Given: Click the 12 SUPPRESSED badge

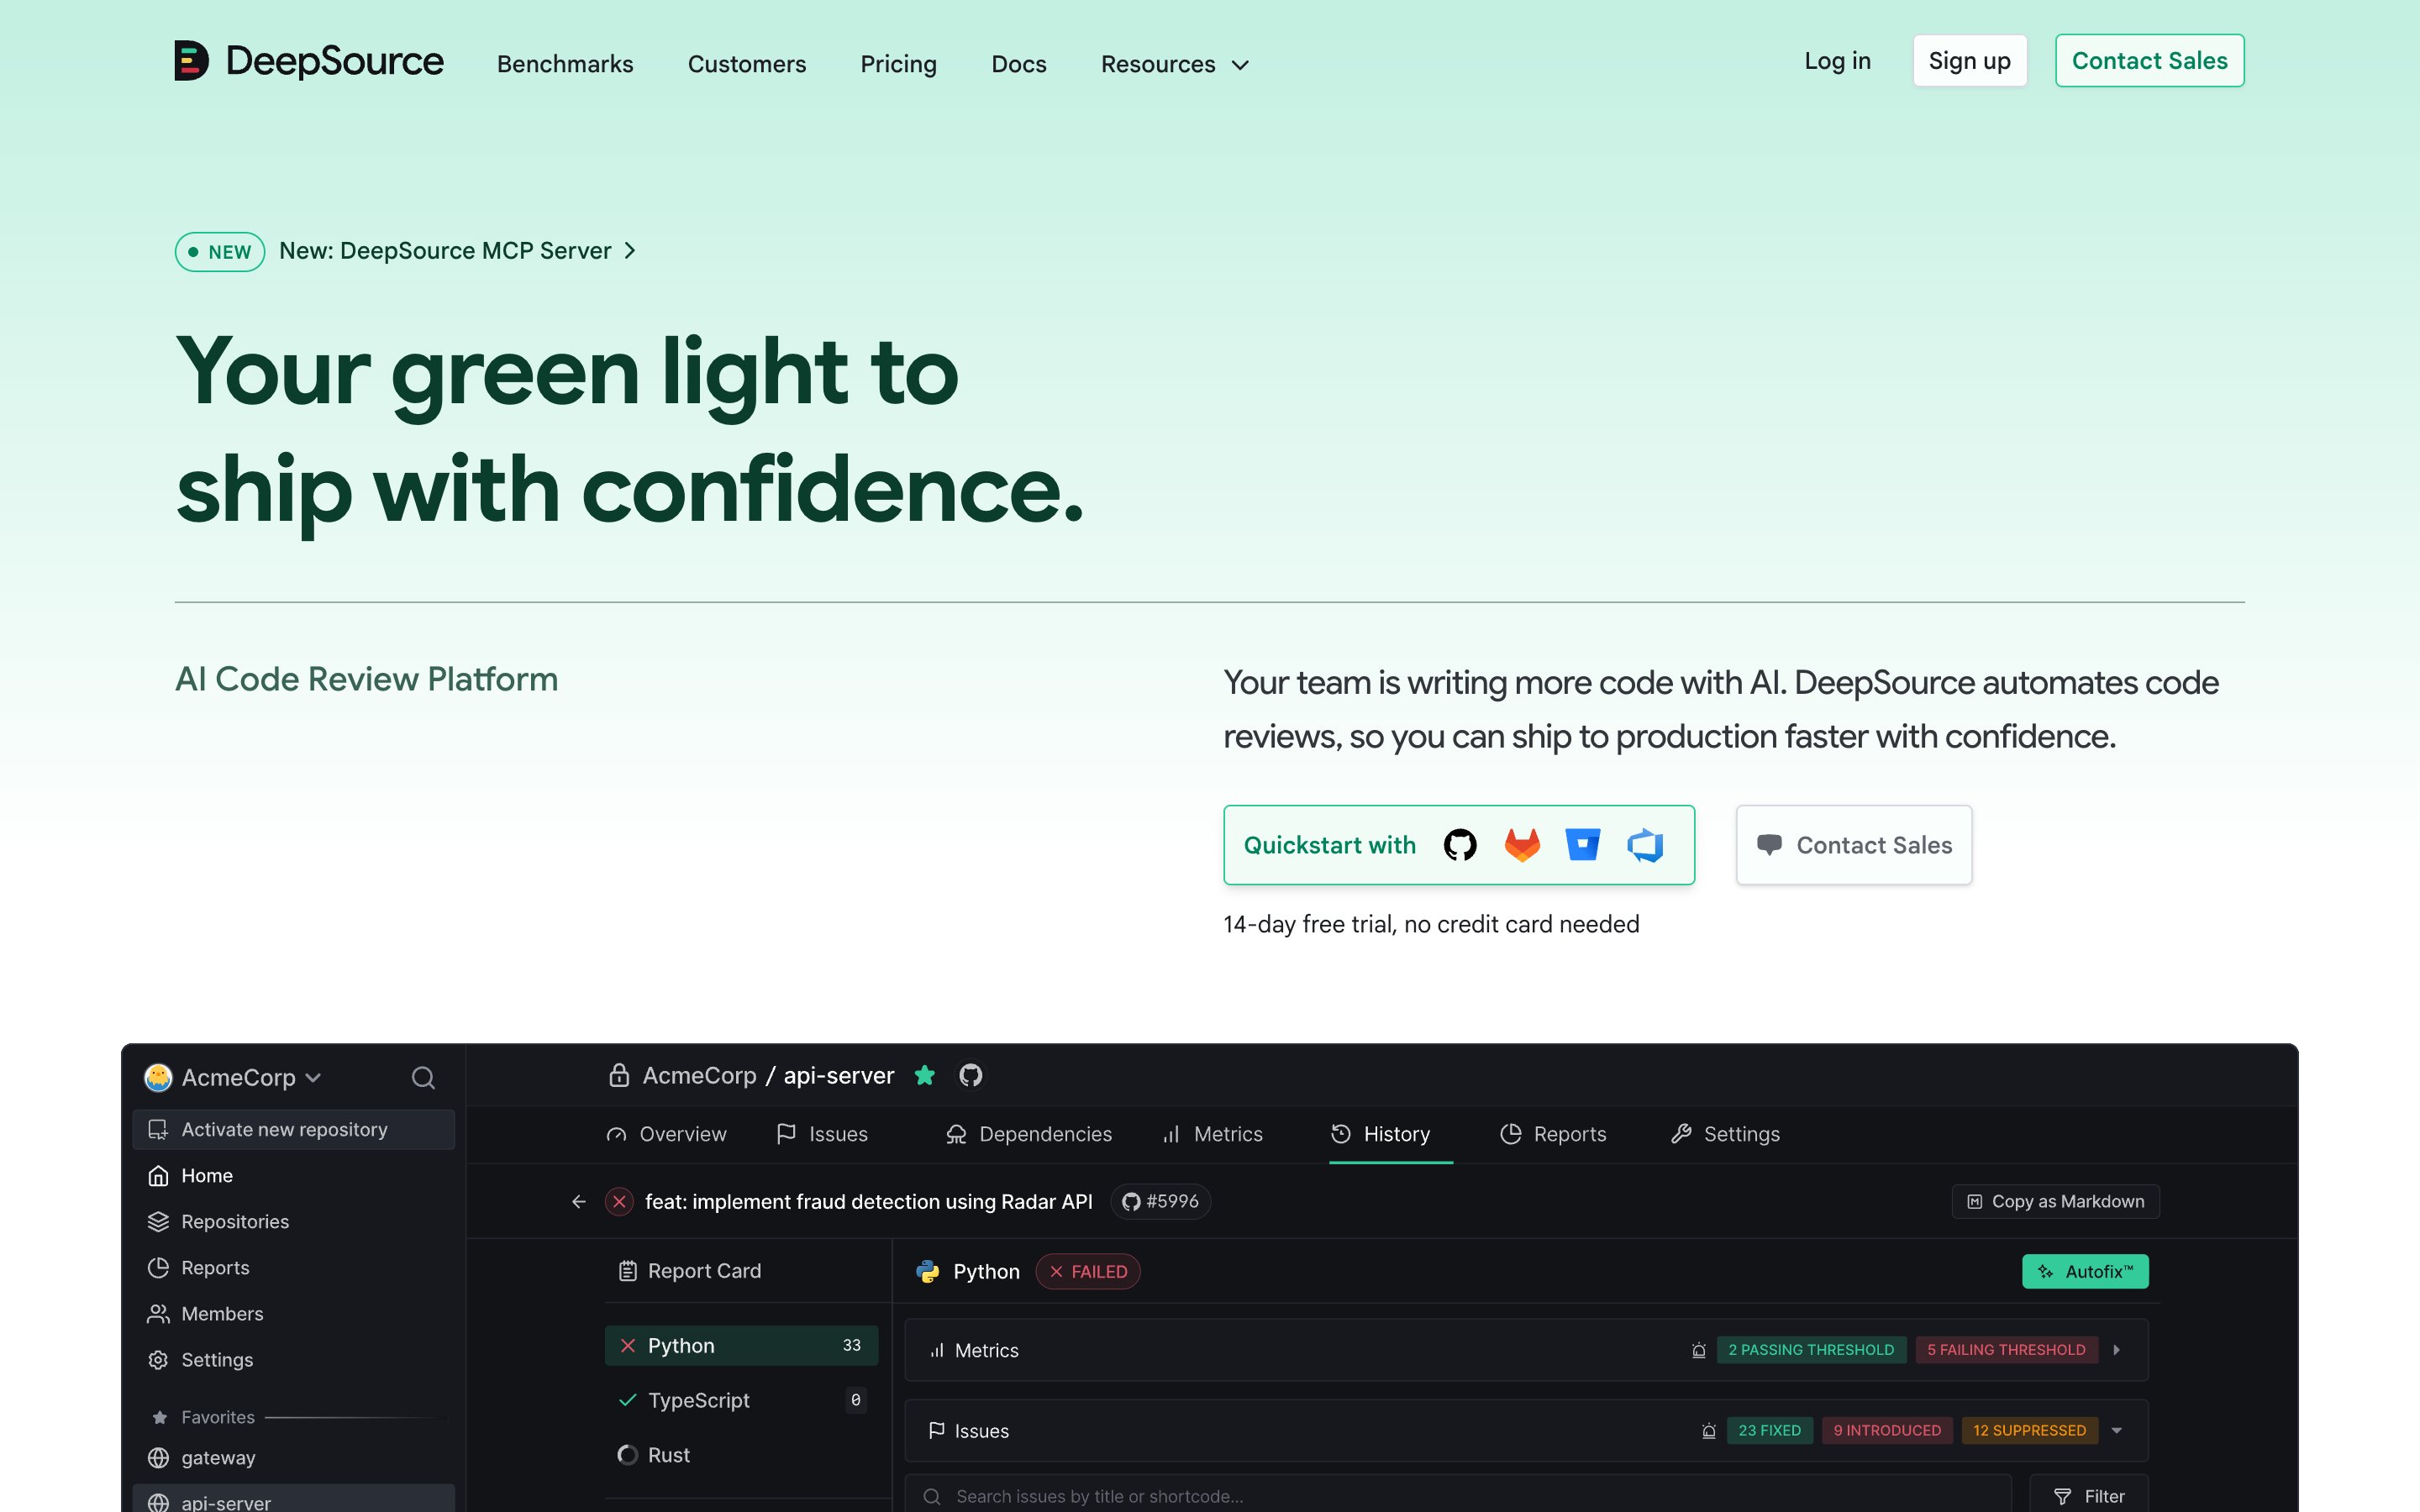Looking at the screenshot, I should [x=2029, y=1431].
